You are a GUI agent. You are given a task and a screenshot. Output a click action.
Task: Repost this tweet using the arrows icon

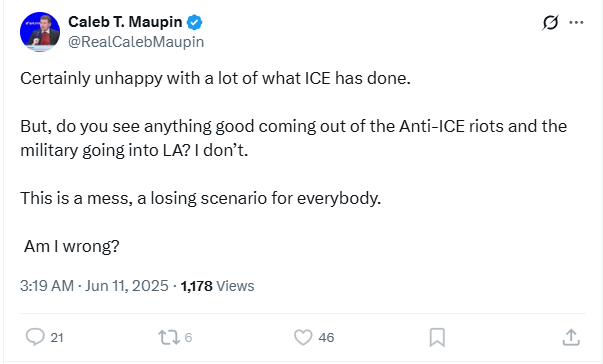(169, 337)
